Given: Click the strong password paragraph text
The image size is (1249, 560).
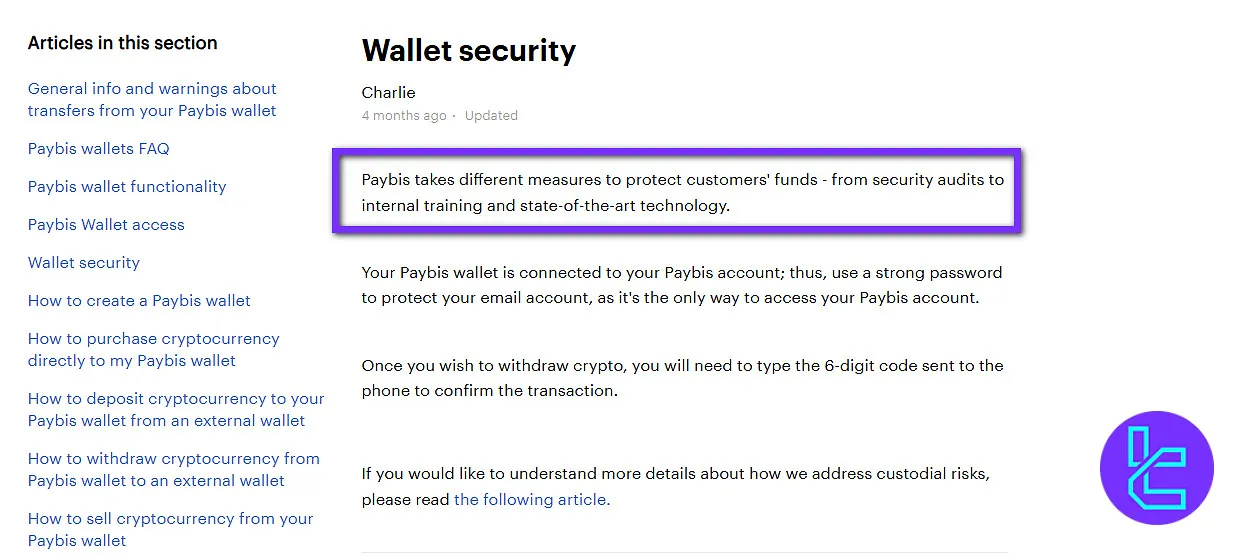Looking at the screenshot, I should point(682,285).
